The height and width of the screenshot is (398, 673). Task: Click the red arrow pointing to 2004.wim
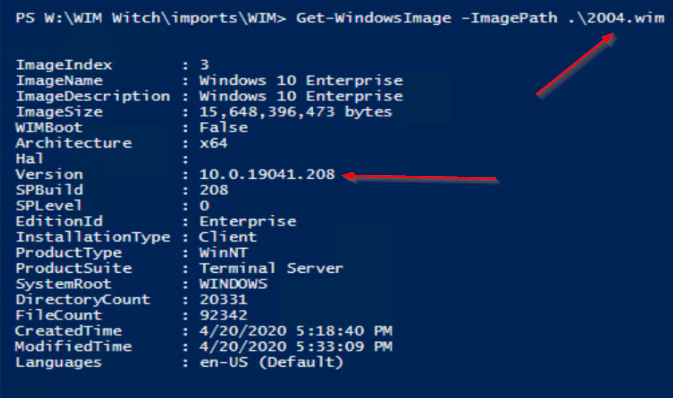[575, 64]
